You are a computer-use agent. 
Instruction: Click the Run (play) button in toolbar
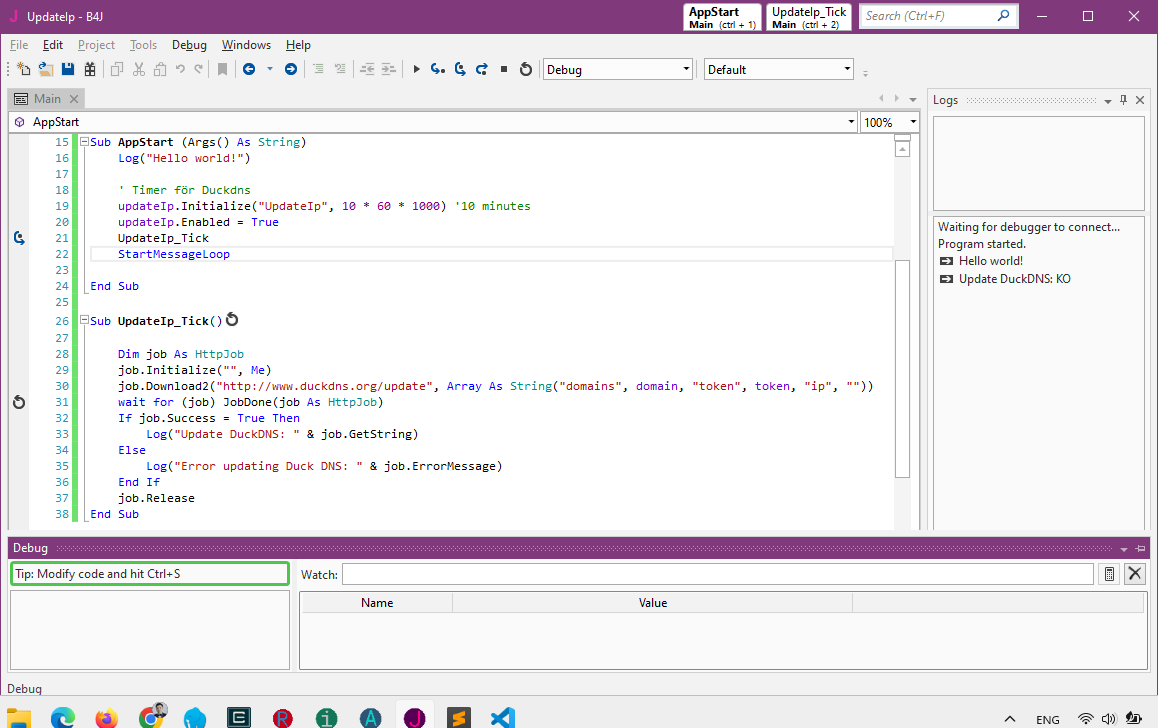[416, 69]
